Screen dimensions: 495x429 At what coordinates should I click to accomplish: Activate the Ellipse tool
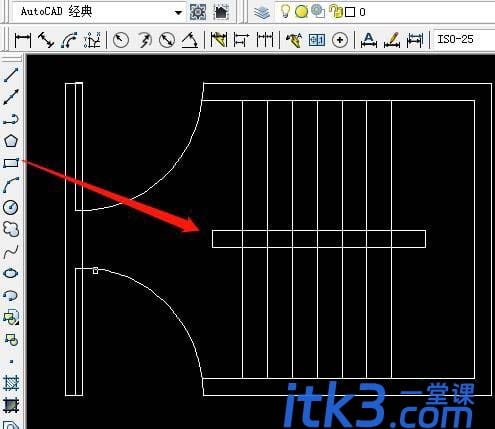pyautogui.click(x=11, y=273)
